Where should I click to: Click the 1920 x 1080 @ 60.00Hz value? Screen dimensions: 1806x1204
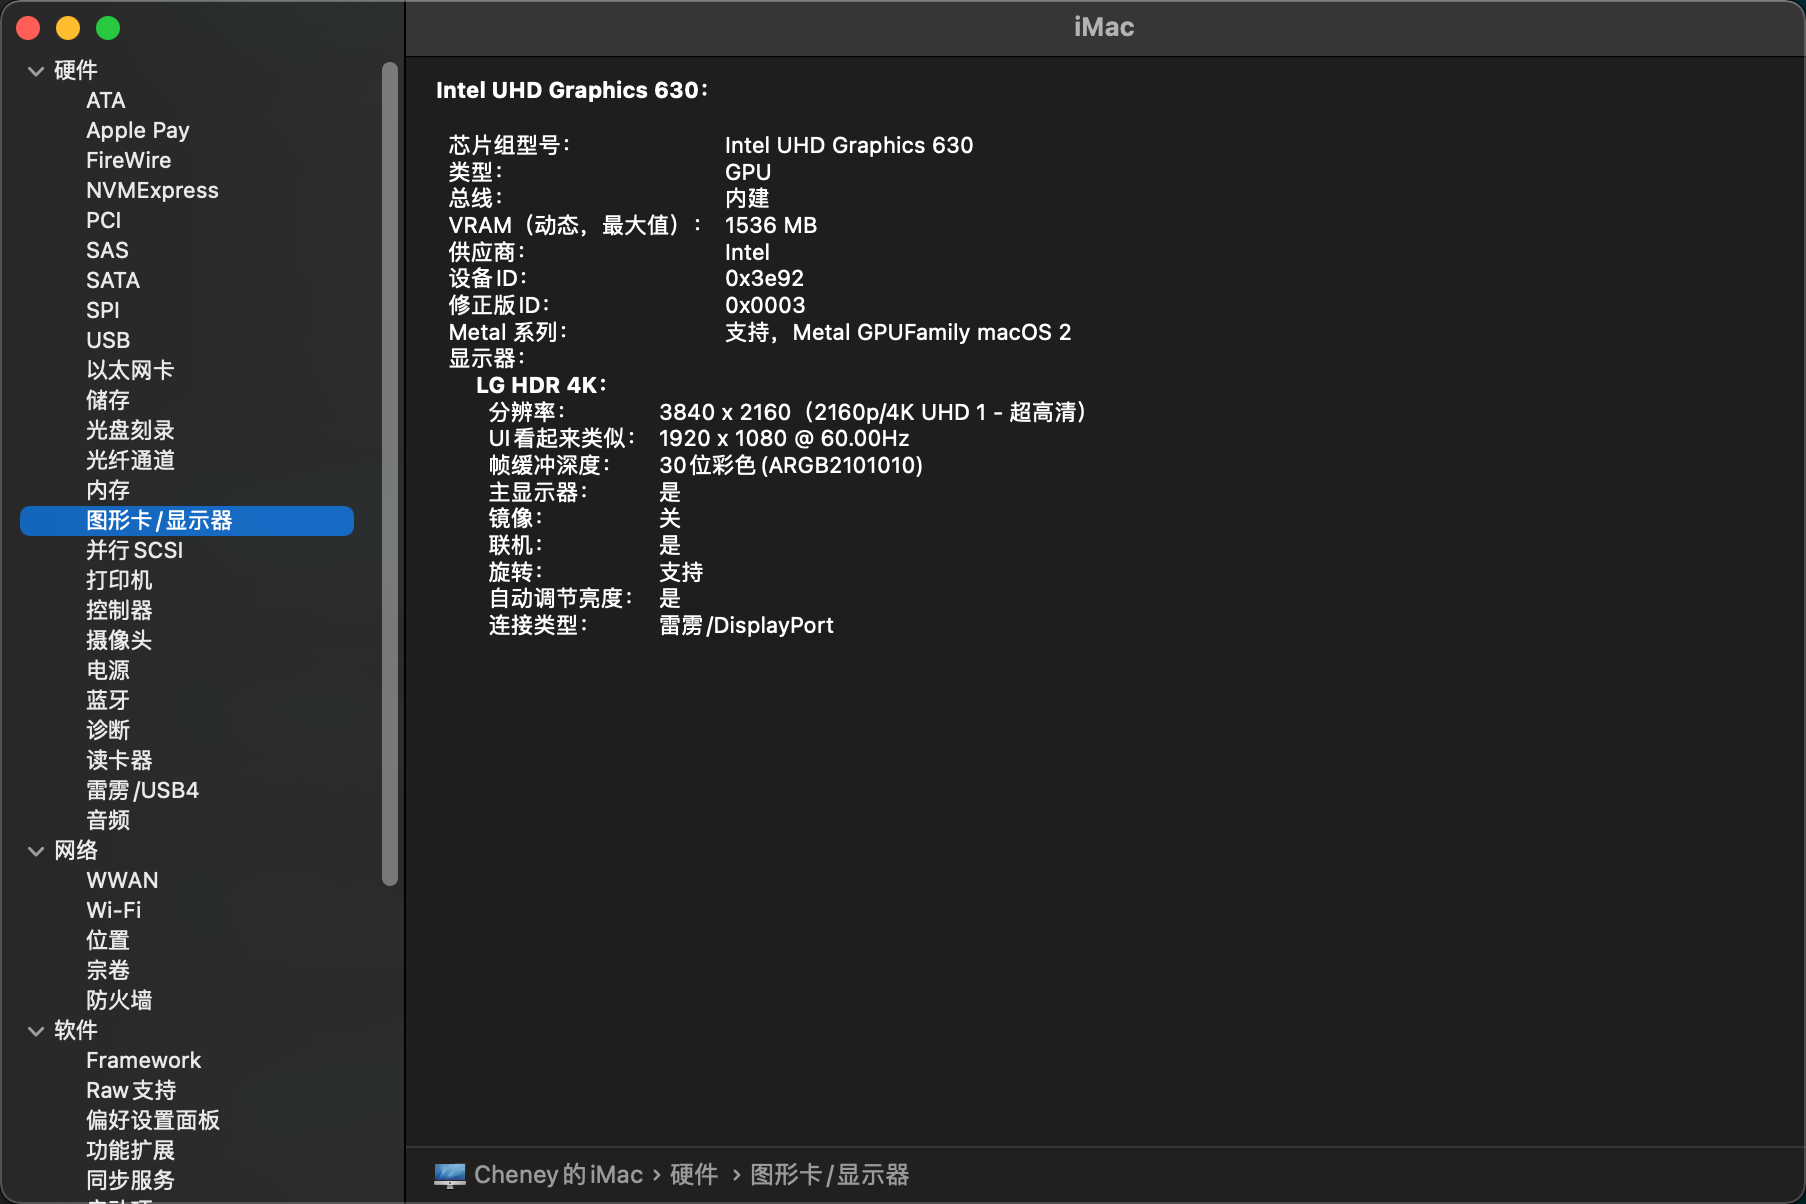[784, 439]
